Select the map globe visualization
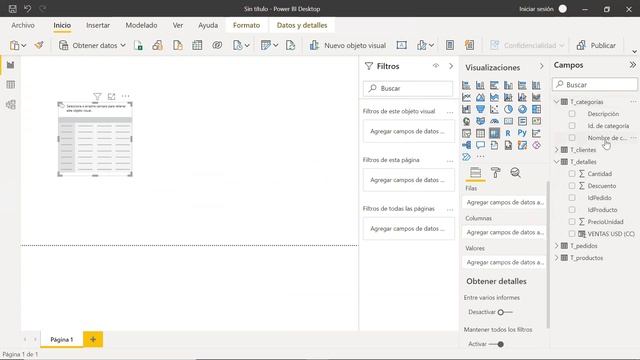Image resolution: width=640 pixels, height=360 pixels. click(x=467, y=121)
